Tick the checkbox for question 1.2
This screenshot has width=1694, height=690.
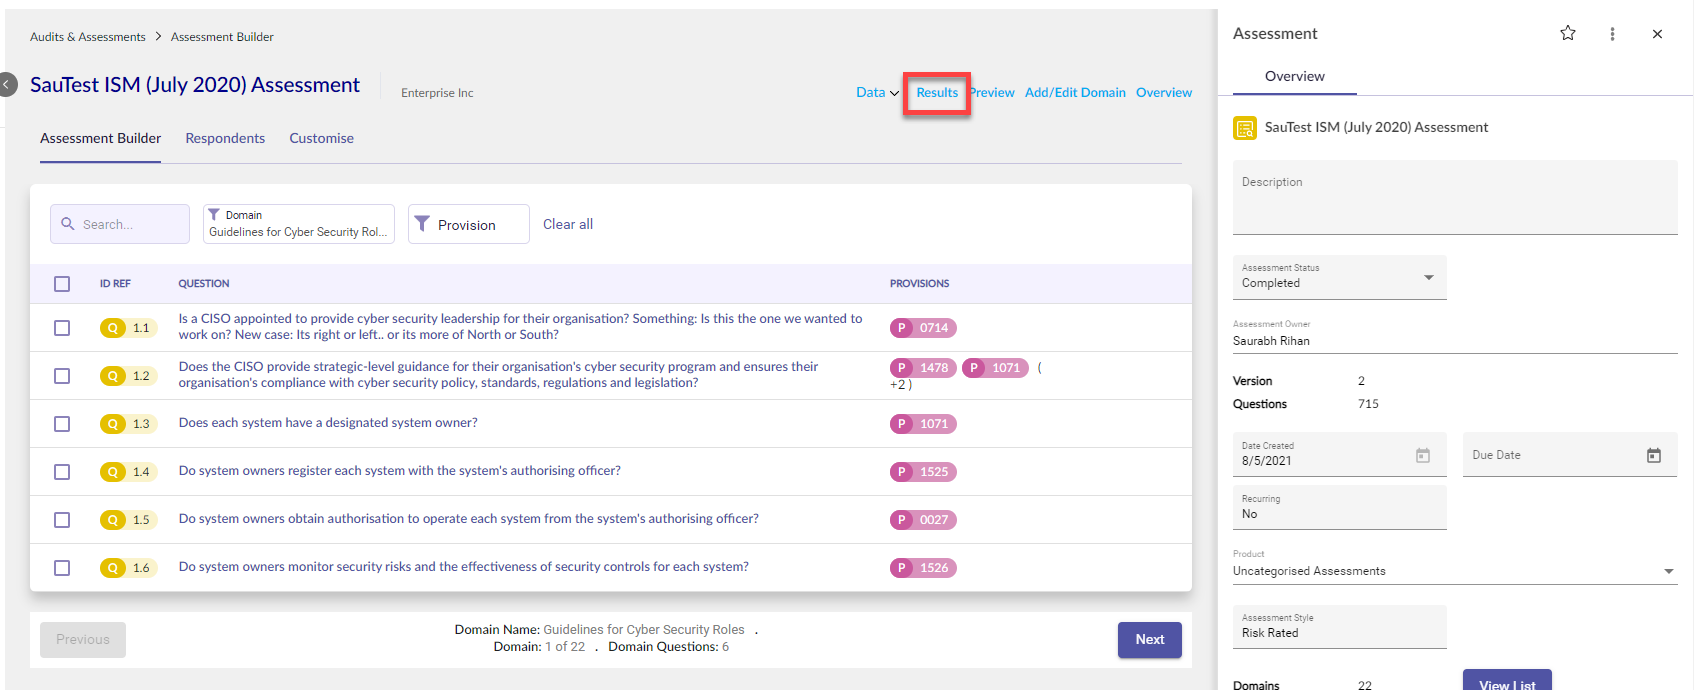point(62,376)
